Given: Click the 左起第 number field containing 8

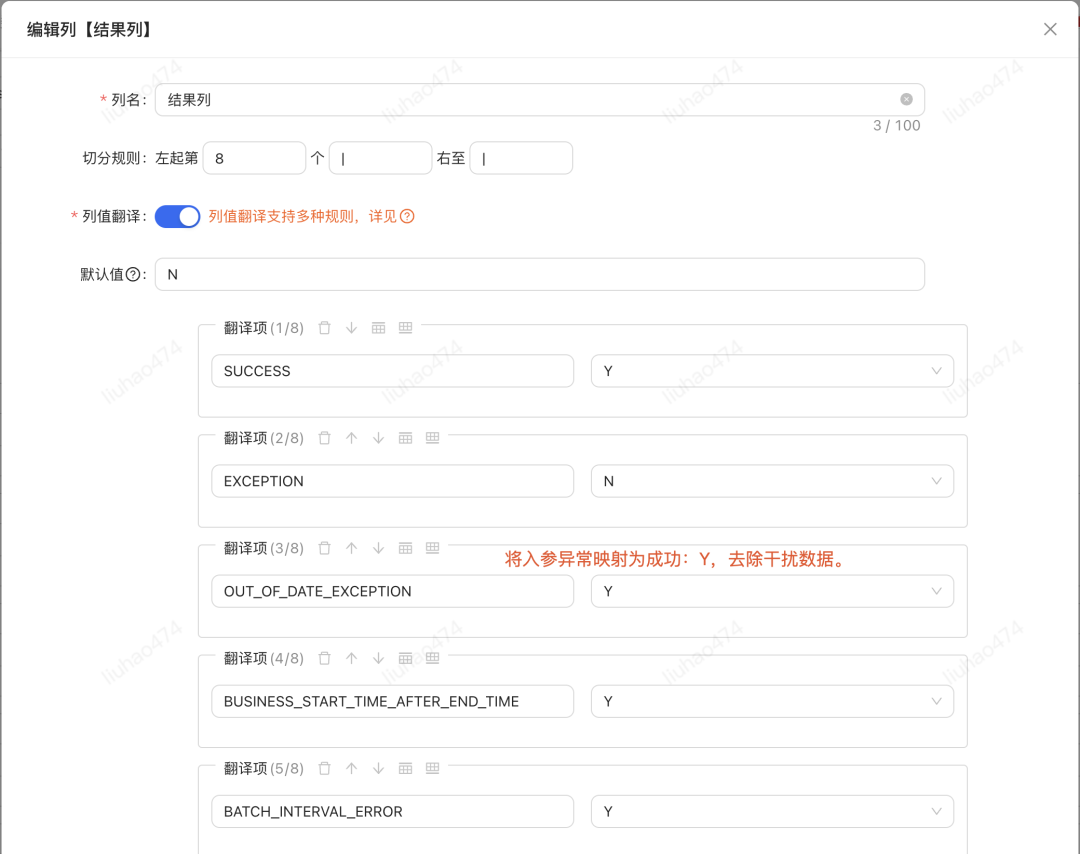Looking at the screenshot, I should (253, 158).
